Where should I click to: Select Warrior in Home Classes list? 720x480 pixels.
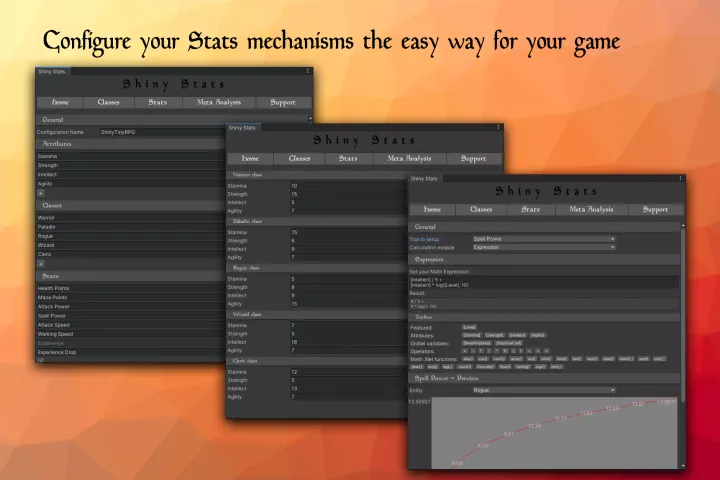tap(131, 218)
